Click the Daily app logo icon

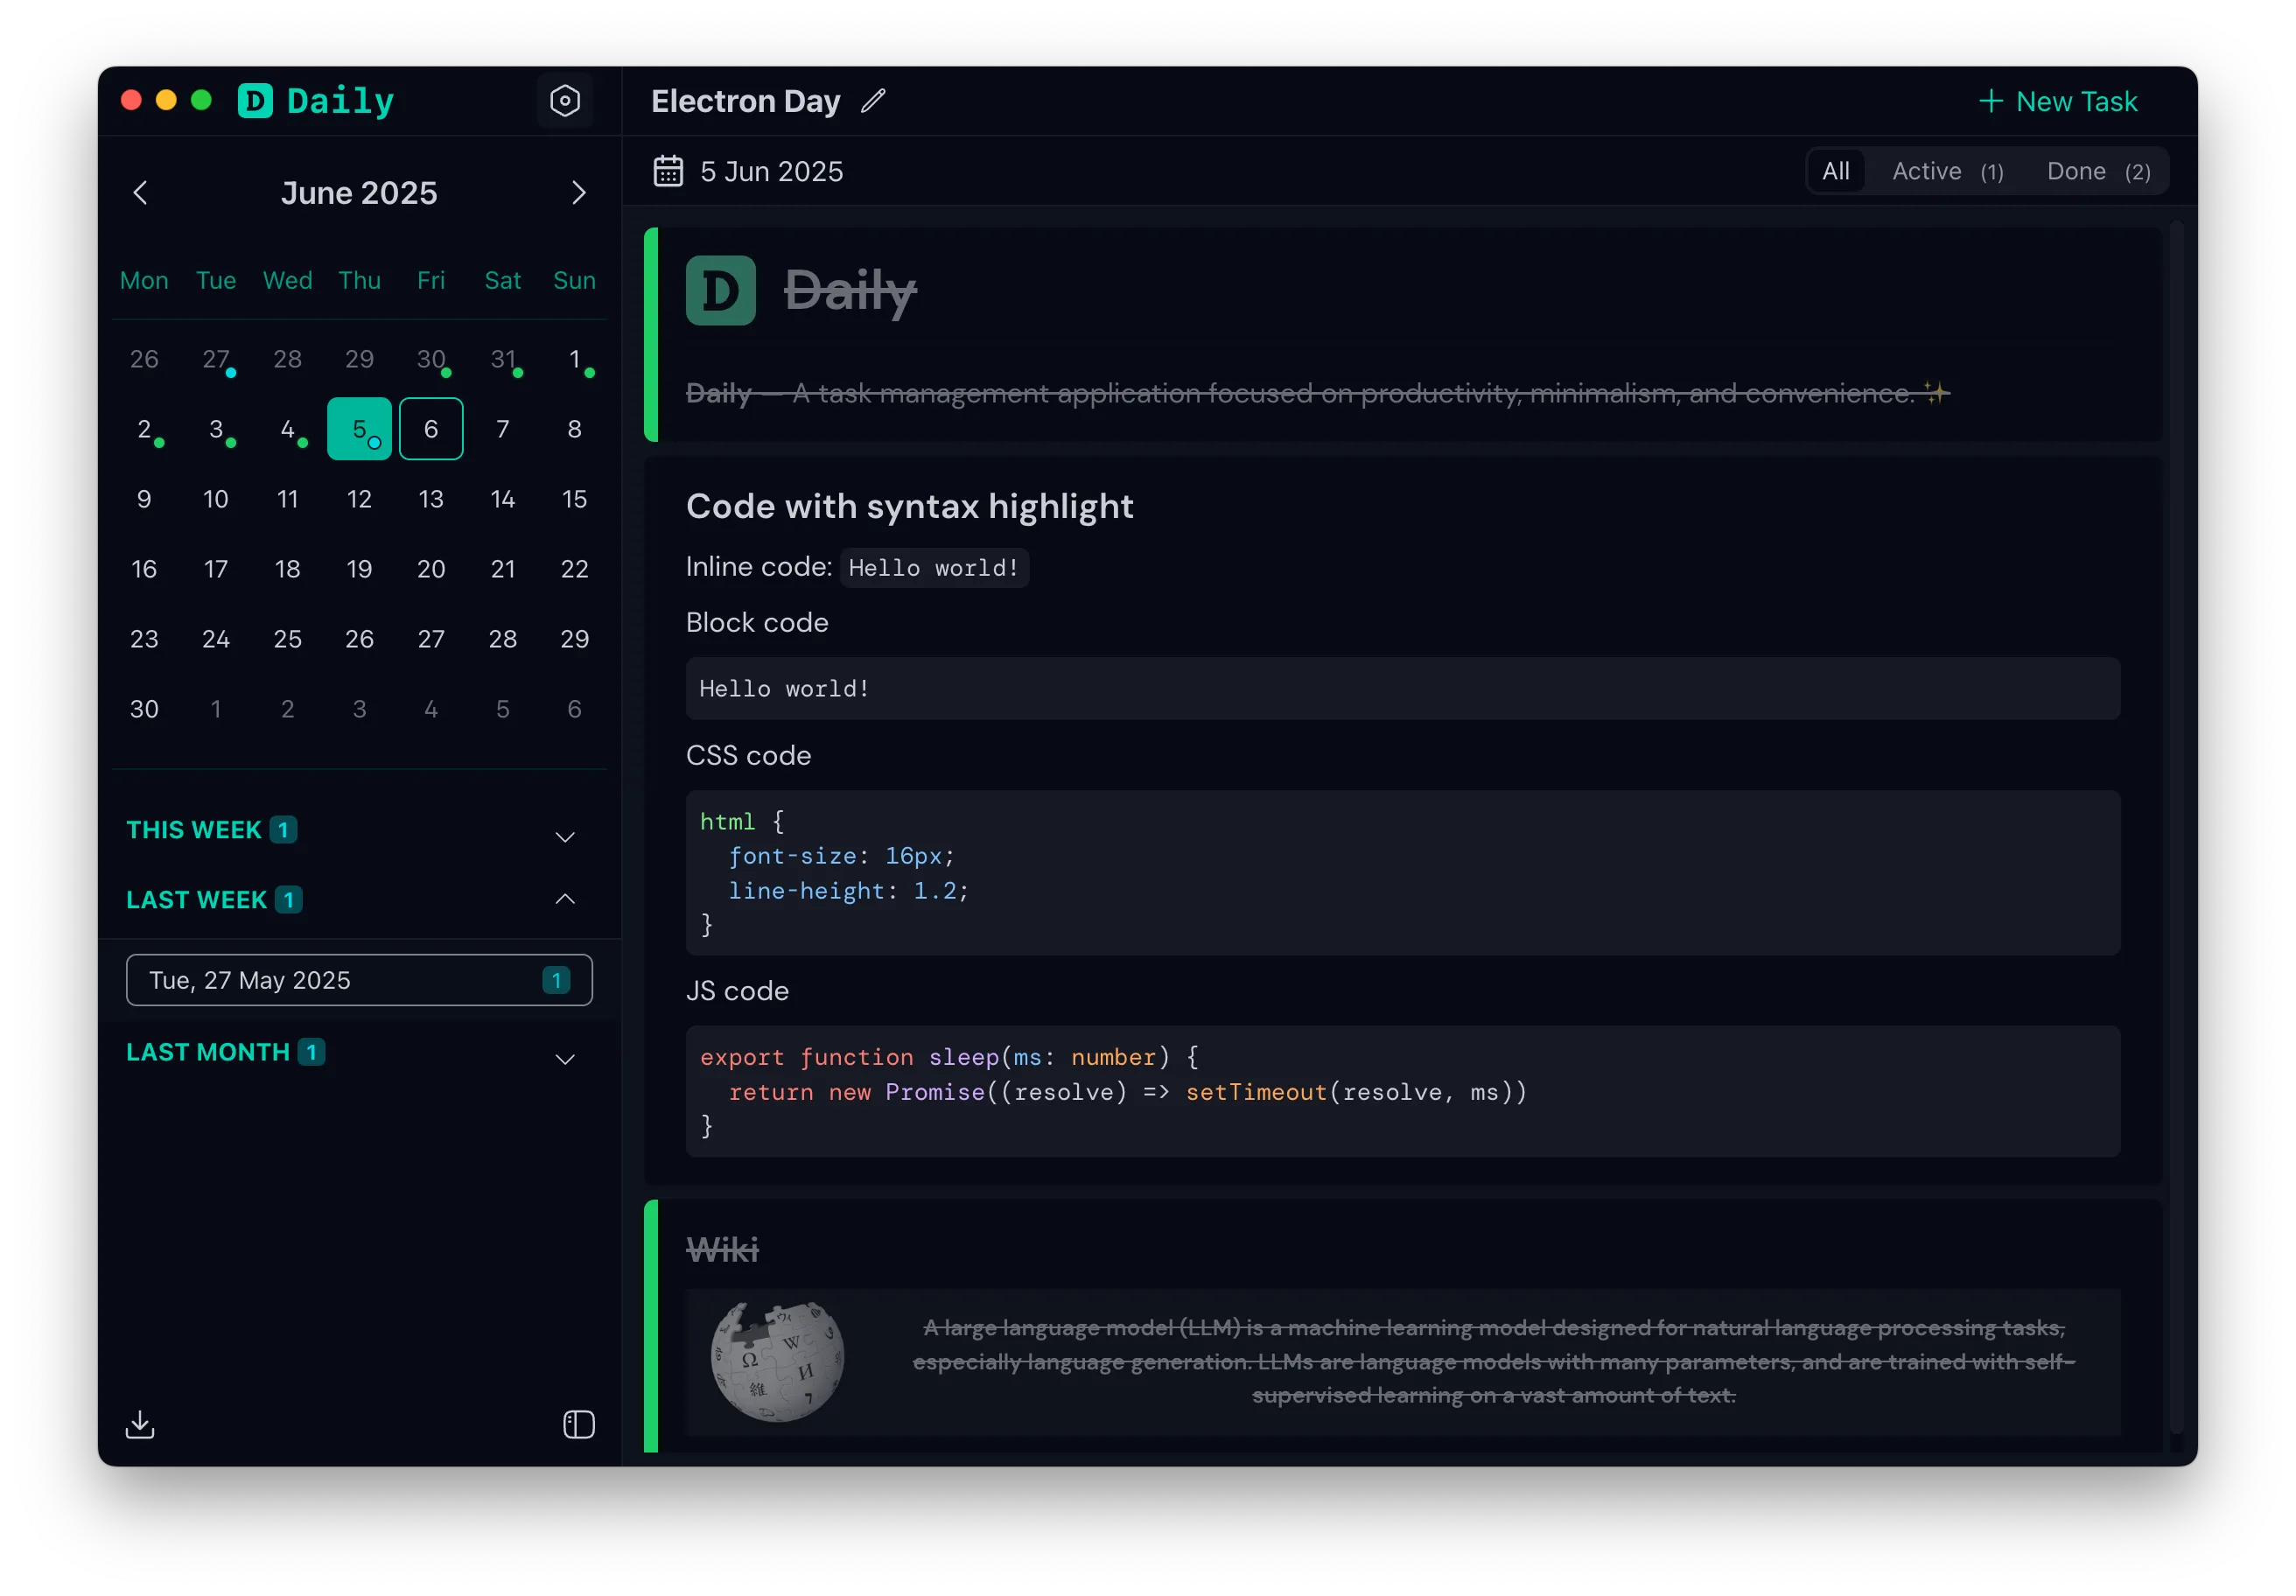pos(255,101)
